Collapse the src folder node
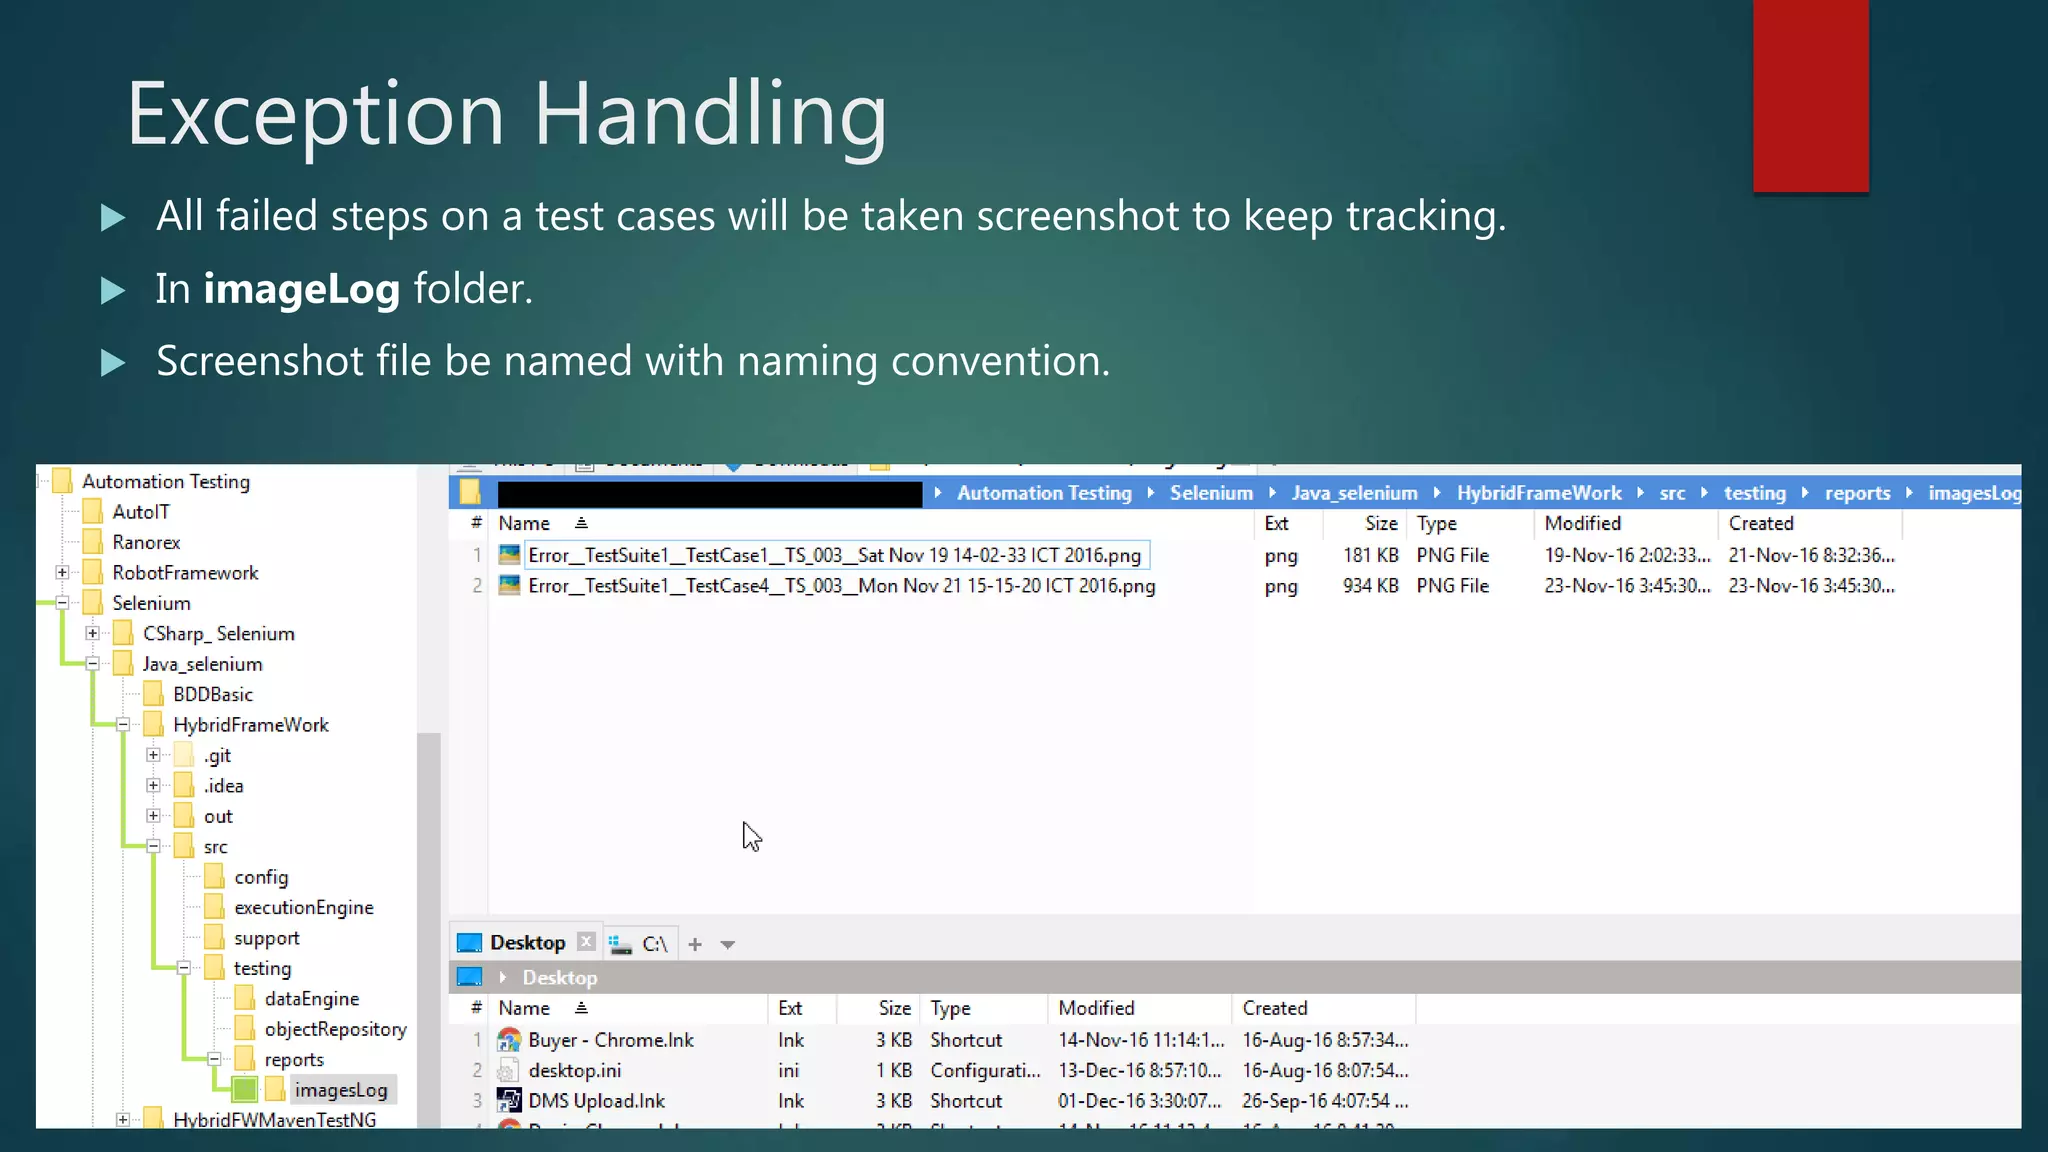This screenshot has height=1152, width=2048. pyautogui.click(x=153, y=847)
